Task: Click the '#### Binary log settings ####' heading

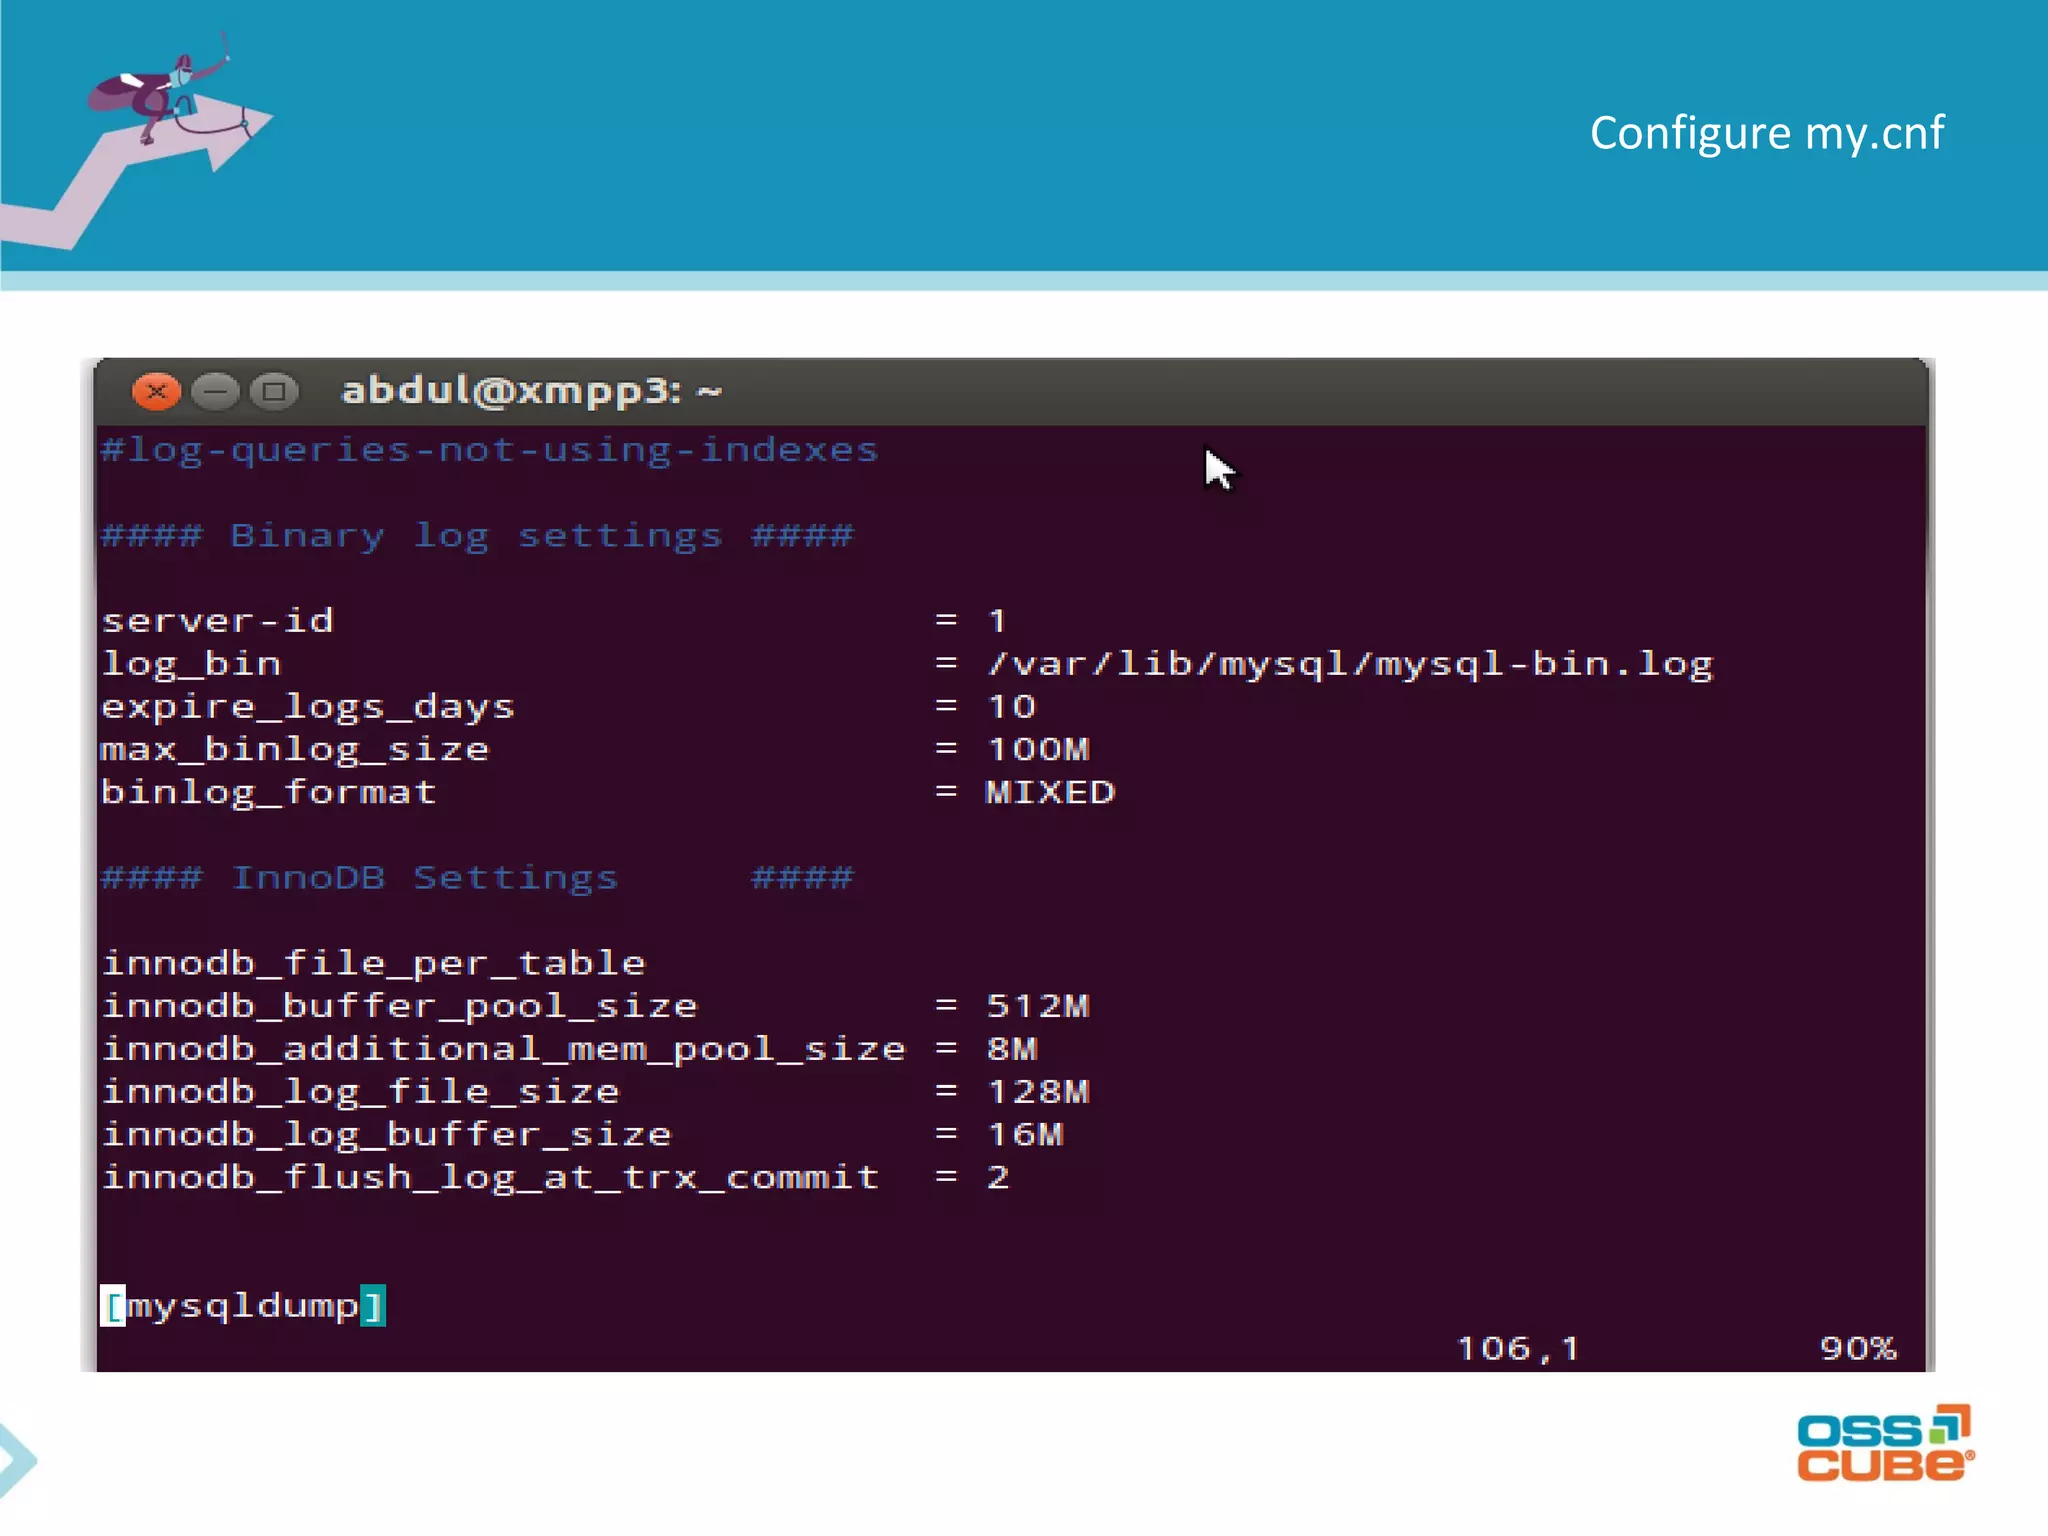Action: click(x=477, y=536)
